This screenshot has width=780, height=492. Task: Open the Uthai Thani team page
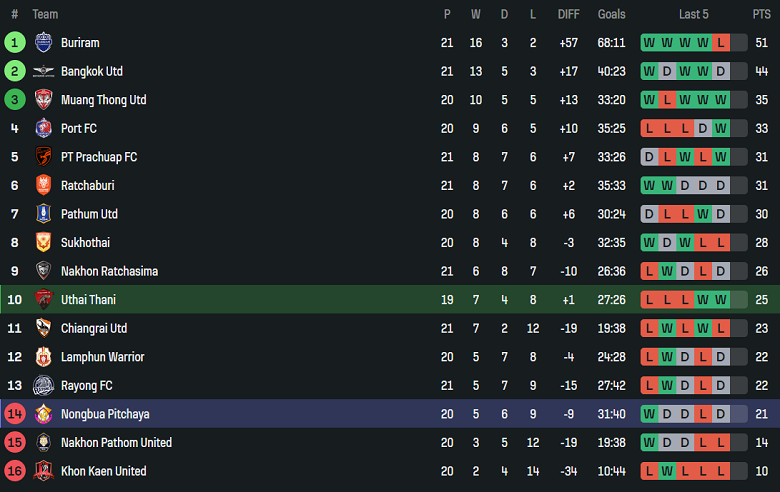[x=88, y=300]
